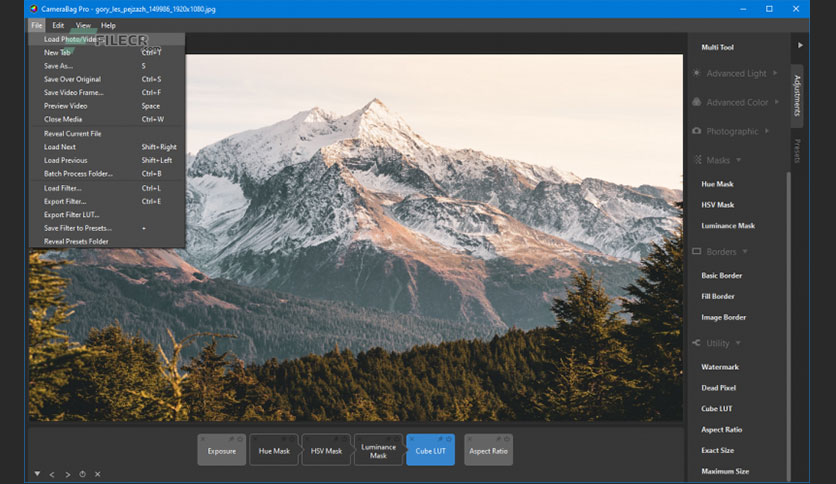
Task: Remove the Aspect Ratio tile via its X
Action: [x=470, y=439]
